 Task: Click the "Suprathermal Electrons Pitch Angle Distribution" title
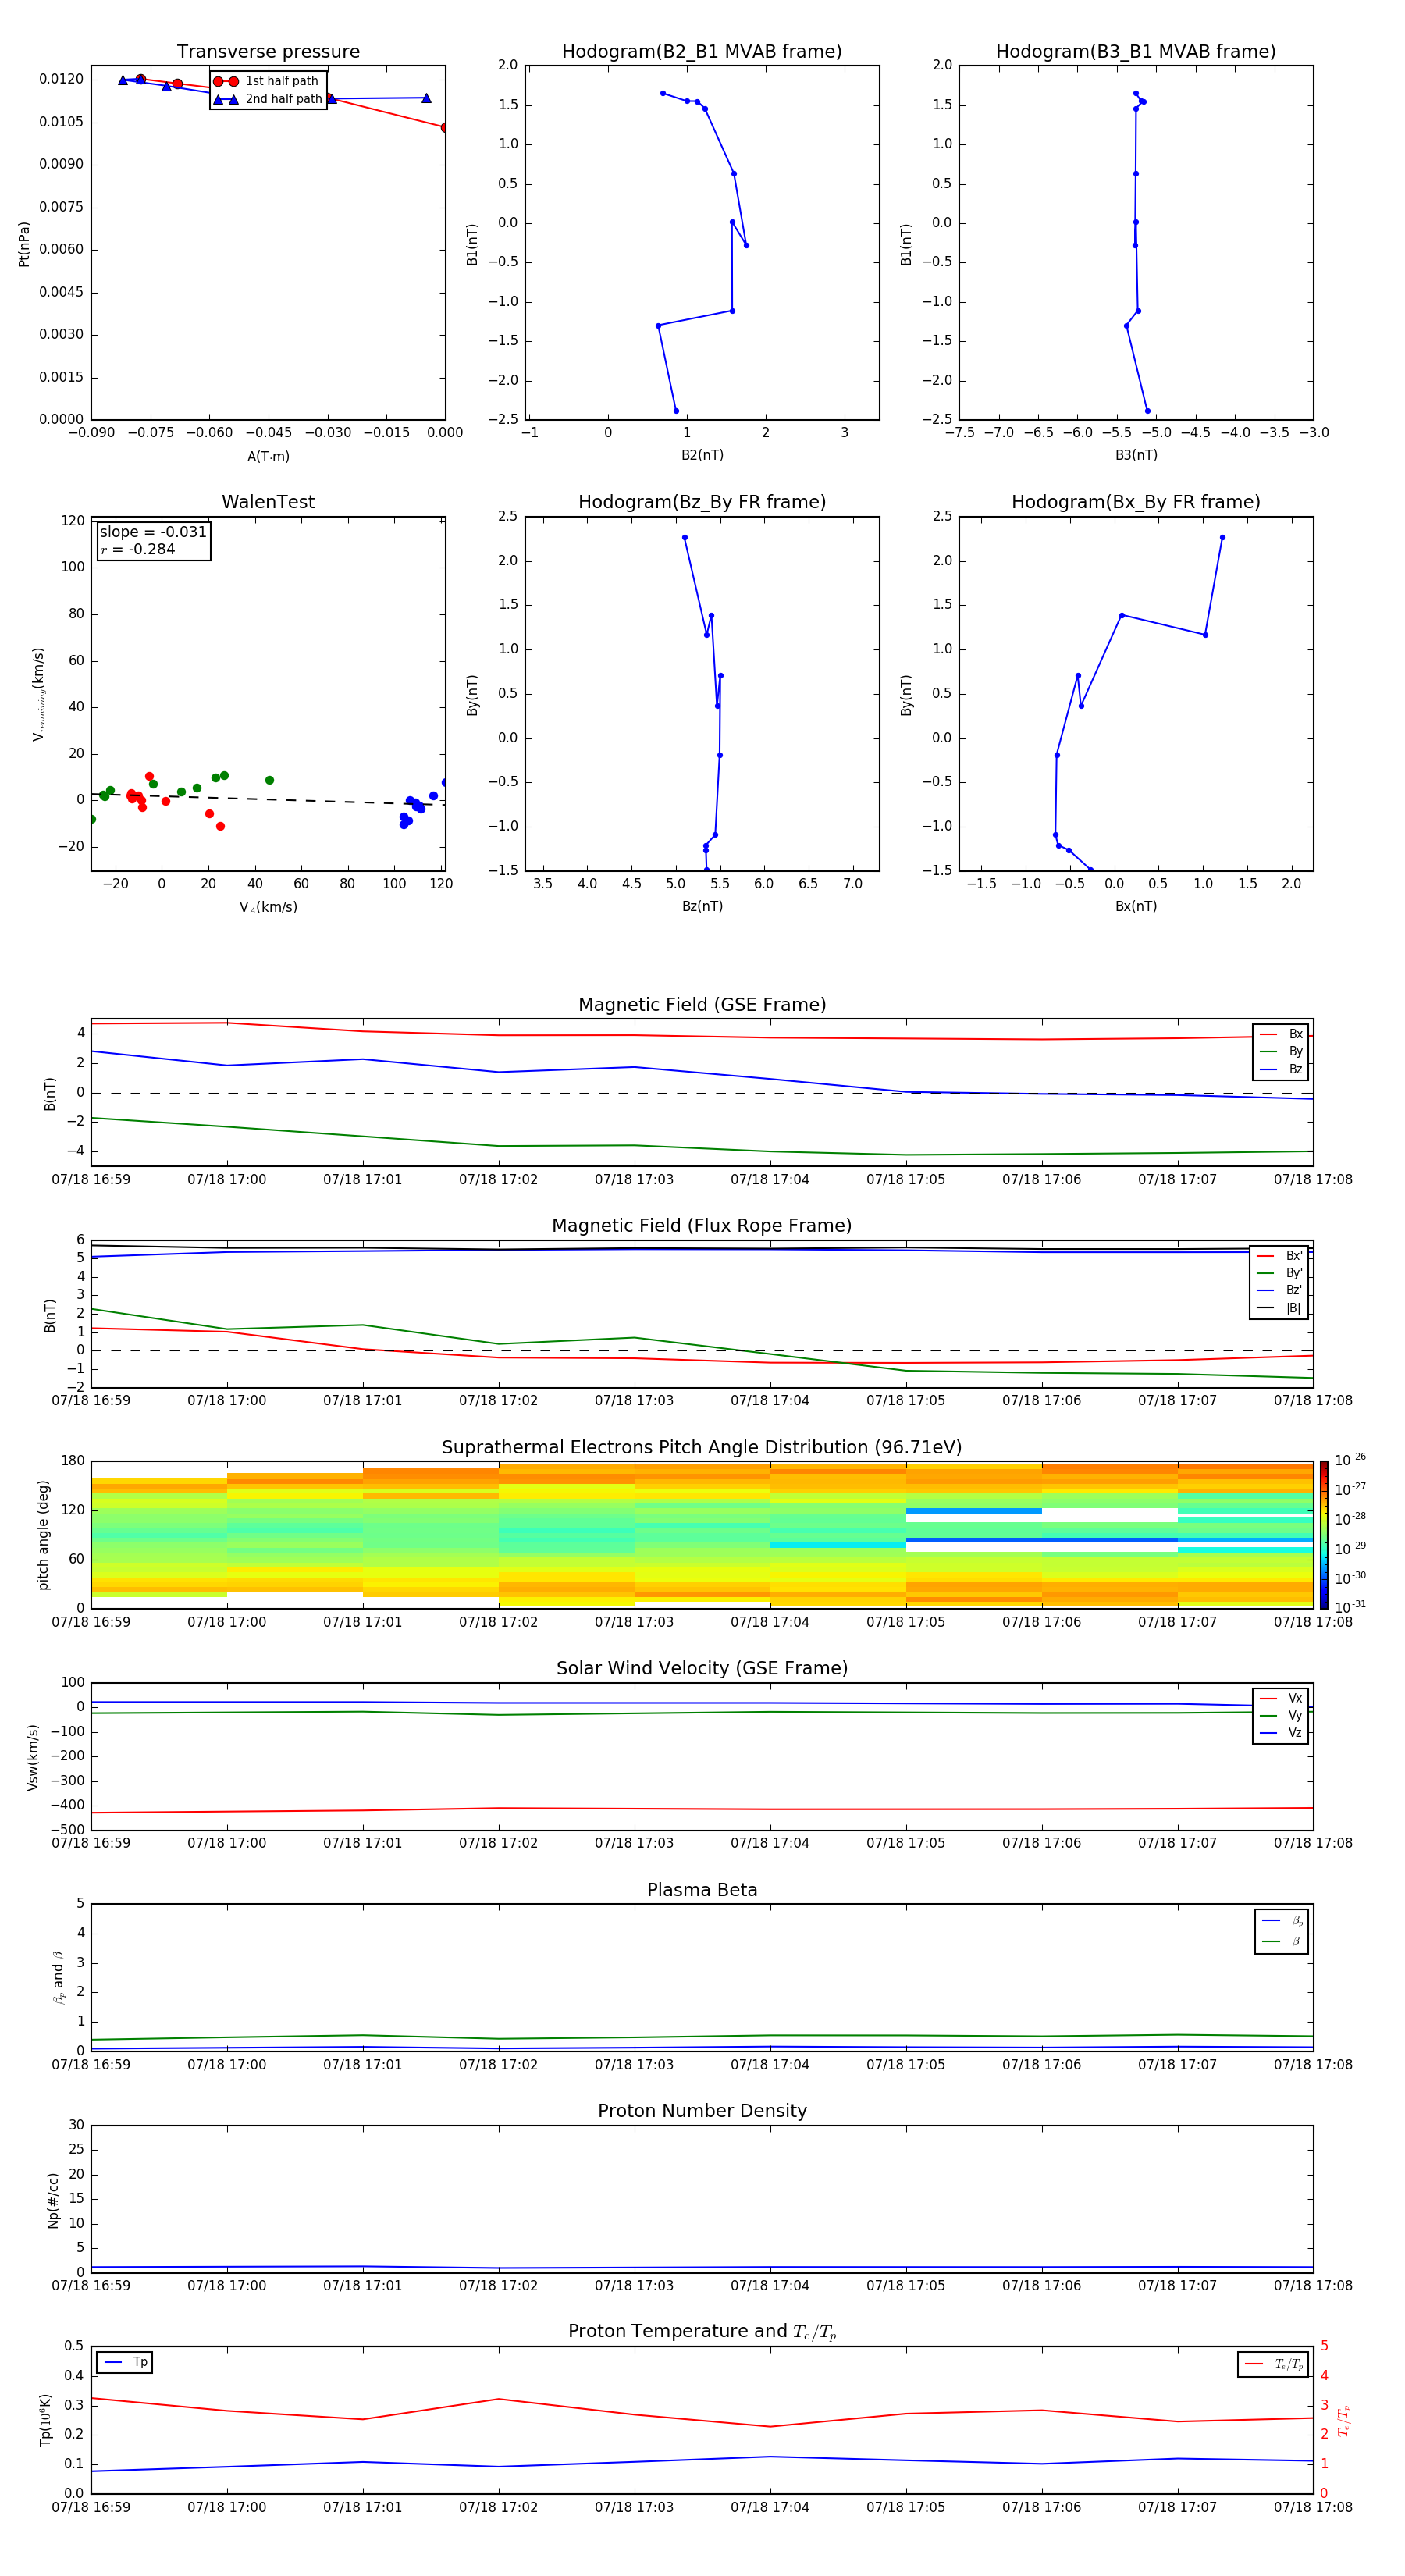click(x=701, y=1447)
